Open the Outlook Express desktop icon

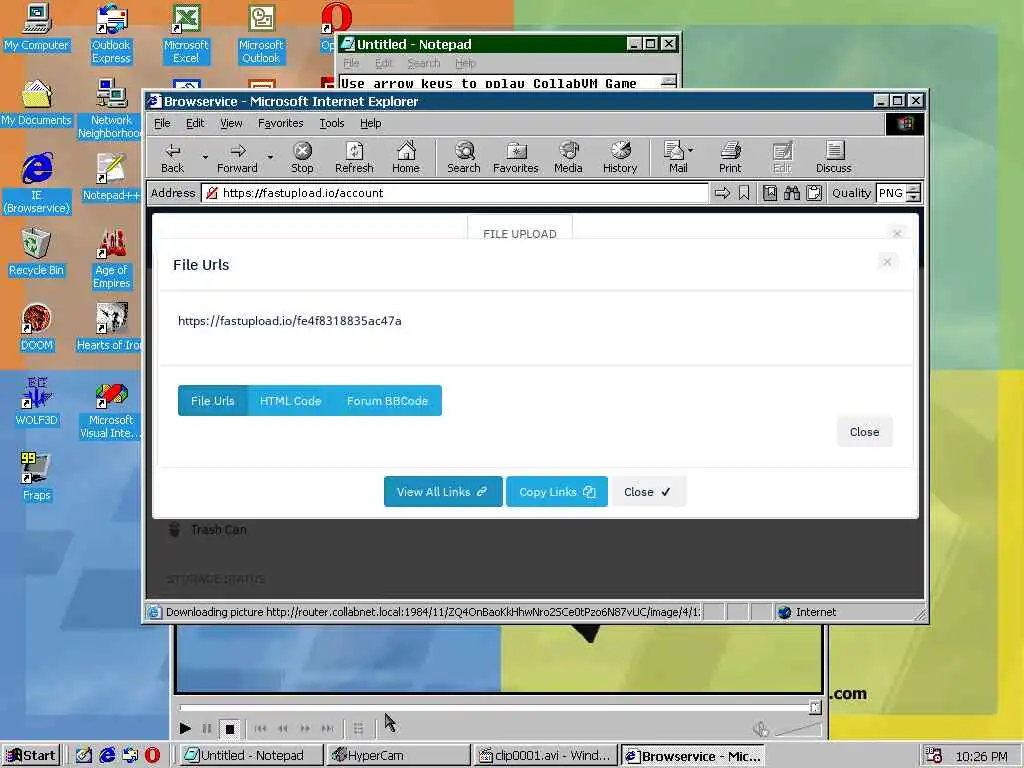pos(111,34)
